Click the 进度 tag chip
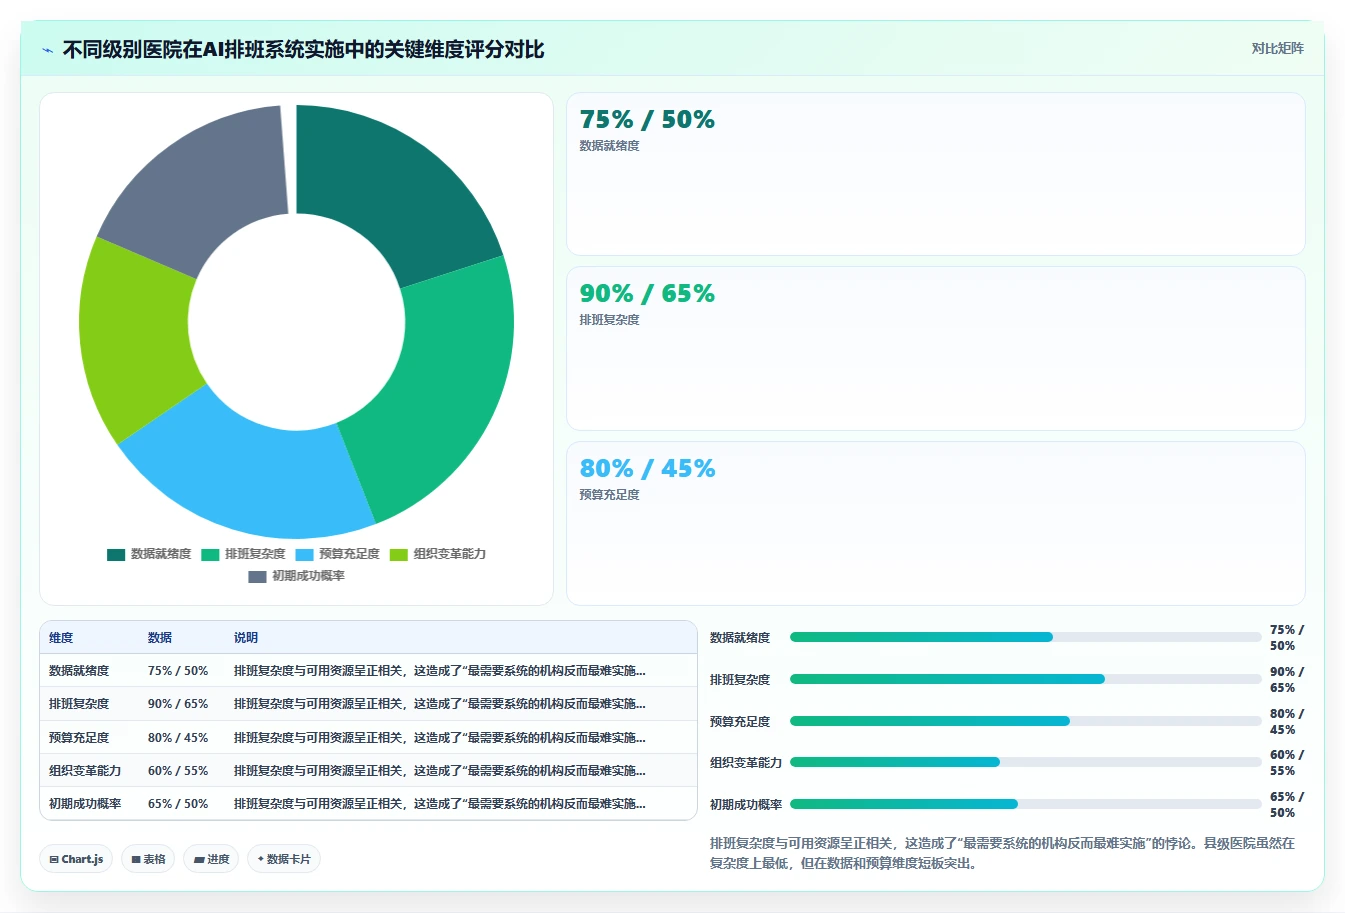1345x913 pixels. pyautogui.click(x=211, y=859)
